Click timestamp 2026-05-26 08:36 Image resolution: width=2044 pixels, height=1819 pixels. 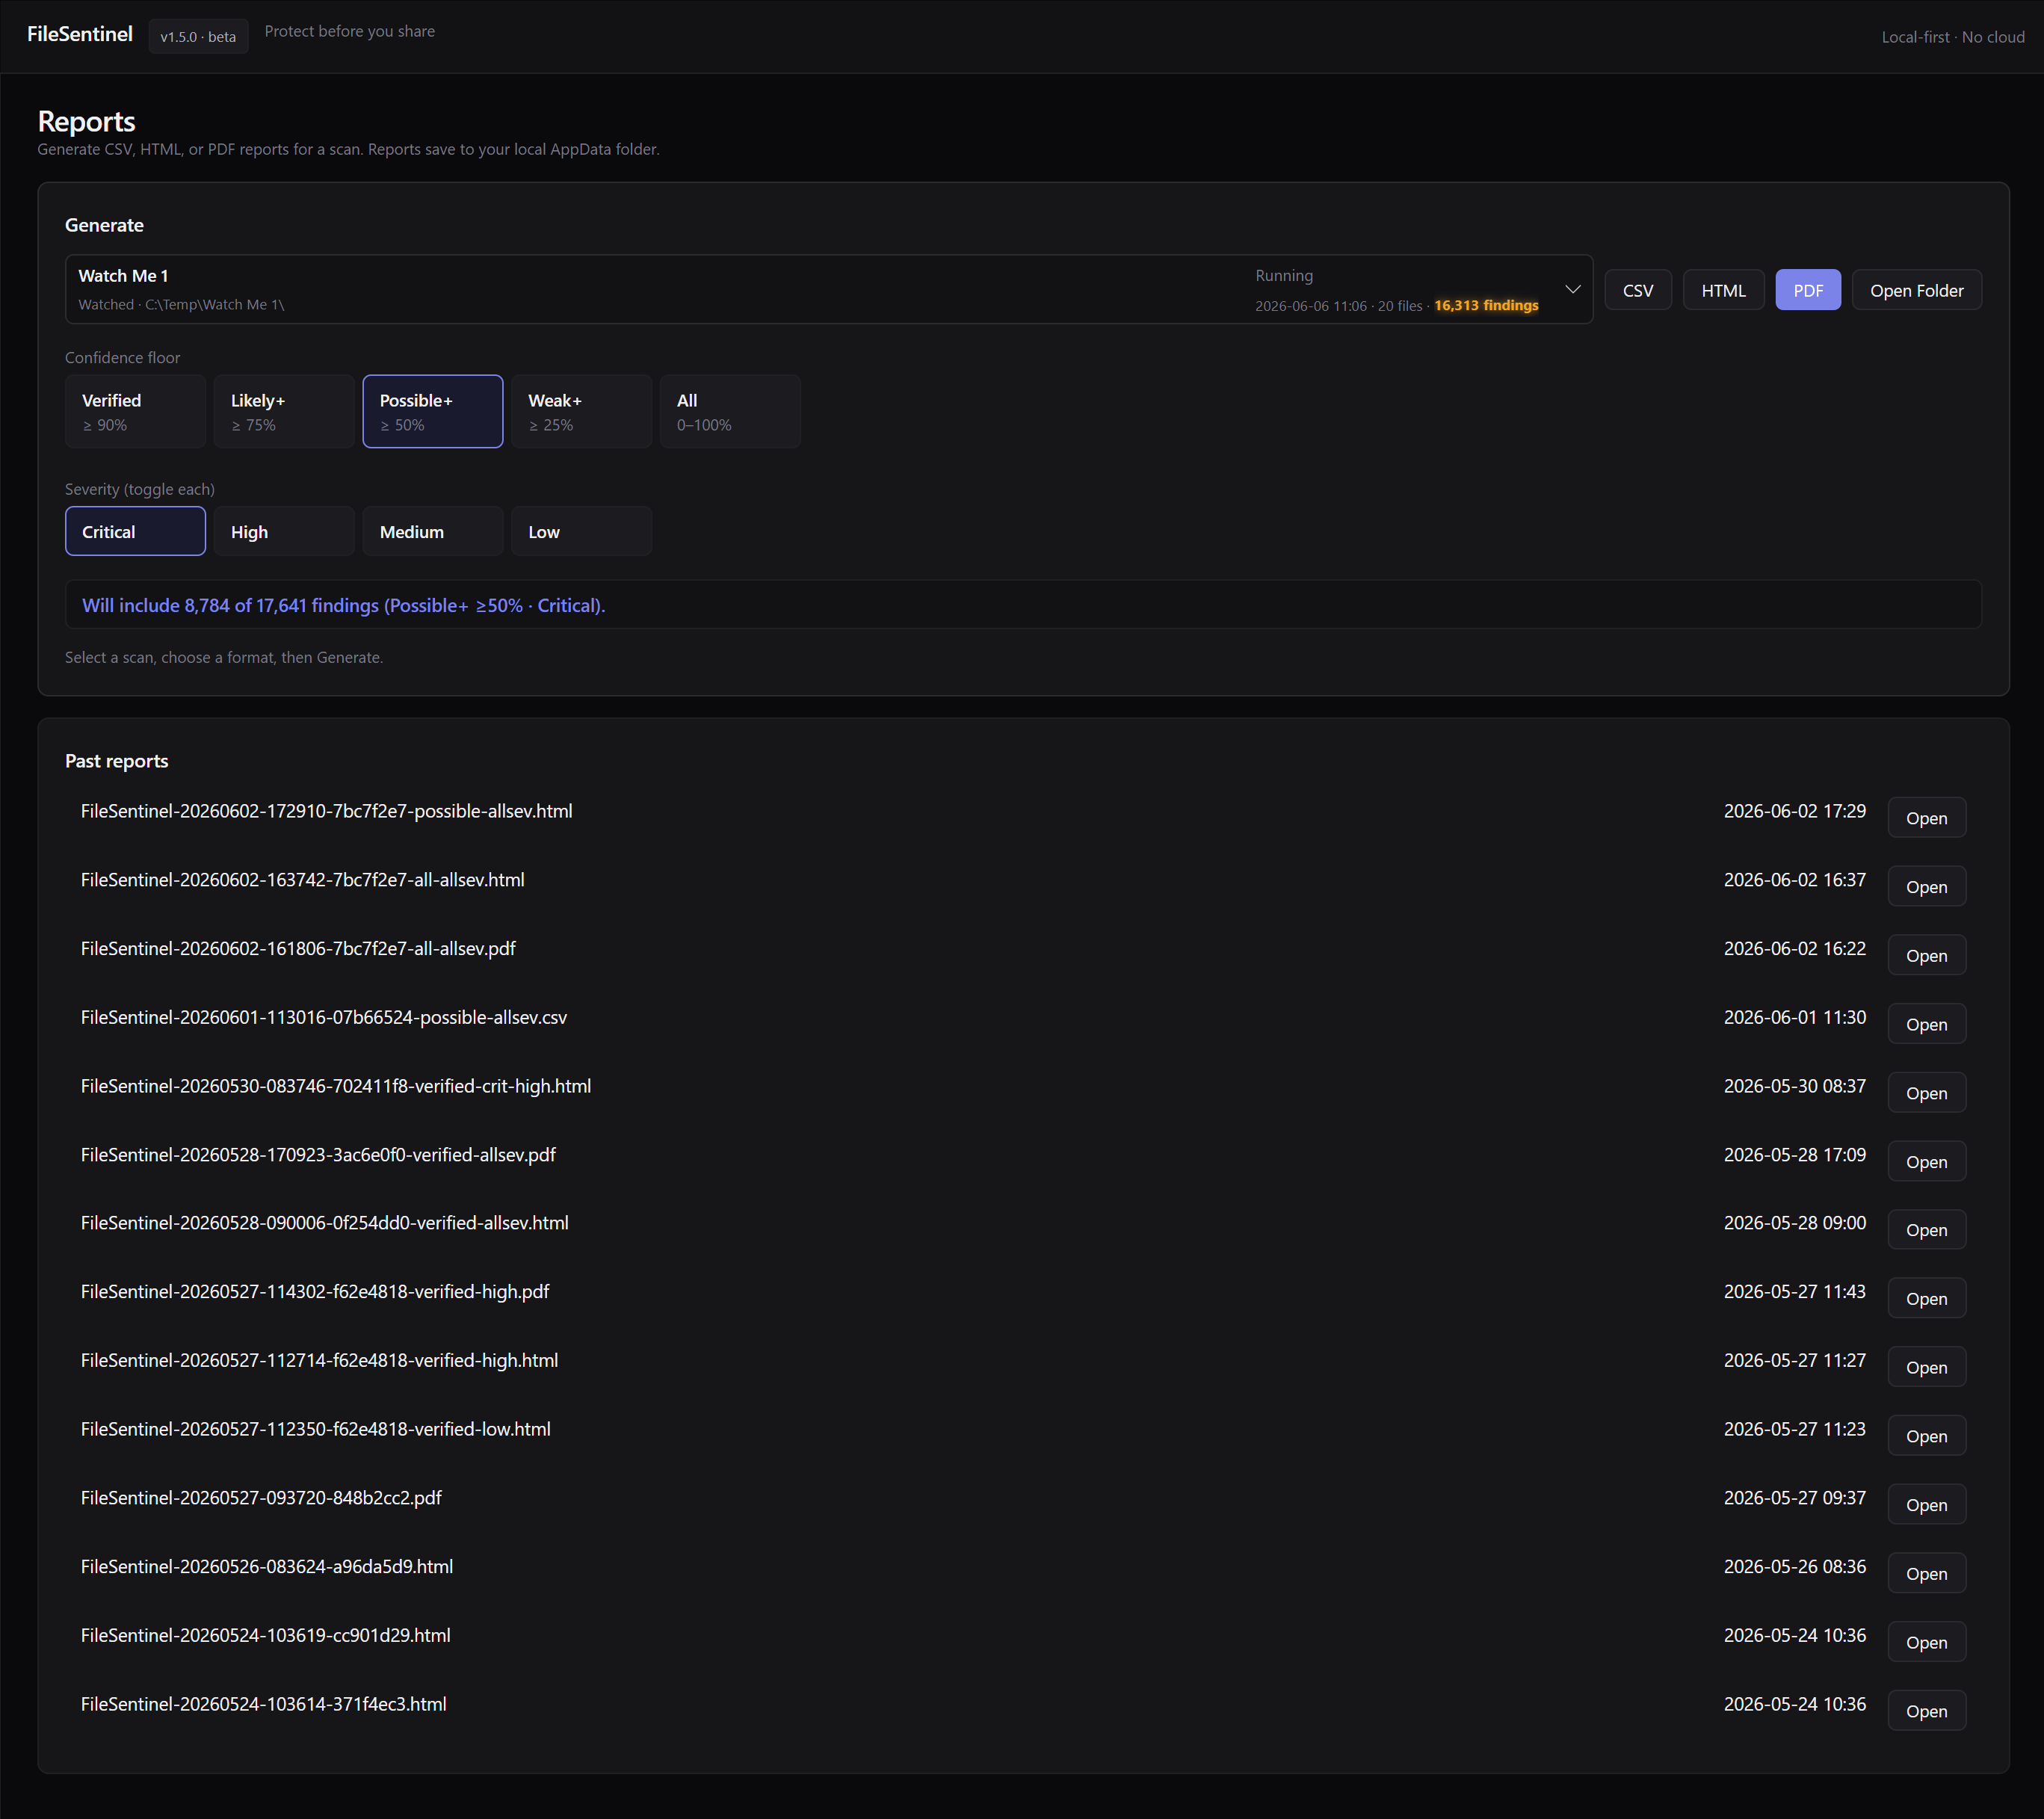1794,1566
